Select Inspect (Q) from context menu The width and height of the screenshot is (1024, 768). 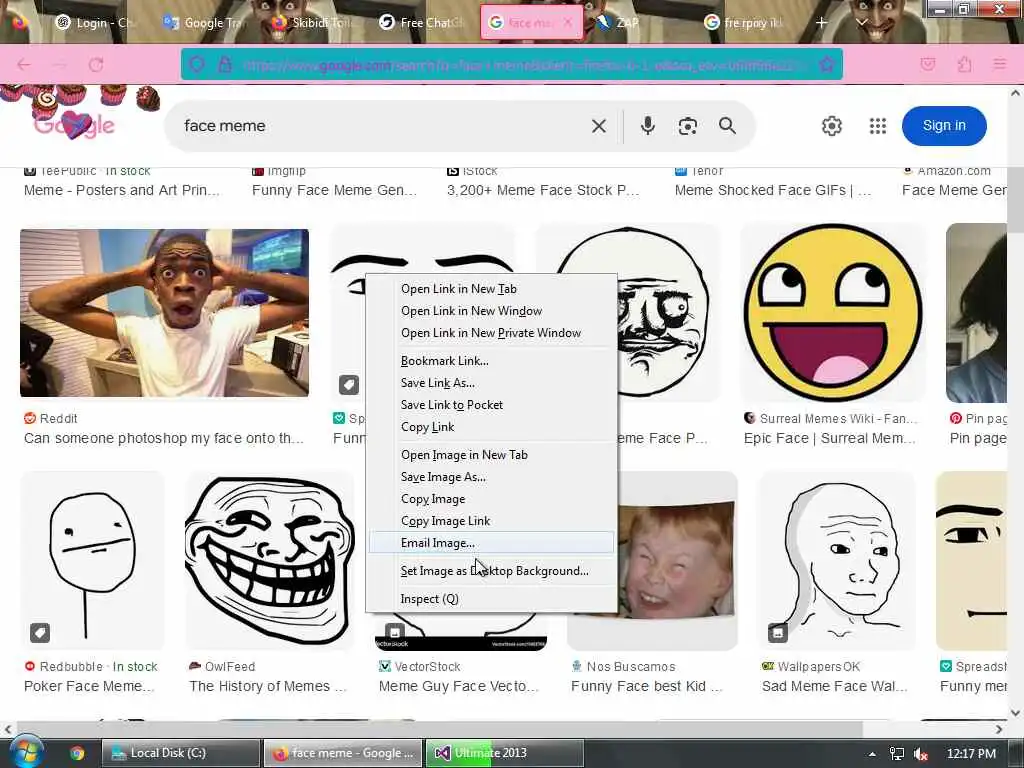(x=491, y=599)
